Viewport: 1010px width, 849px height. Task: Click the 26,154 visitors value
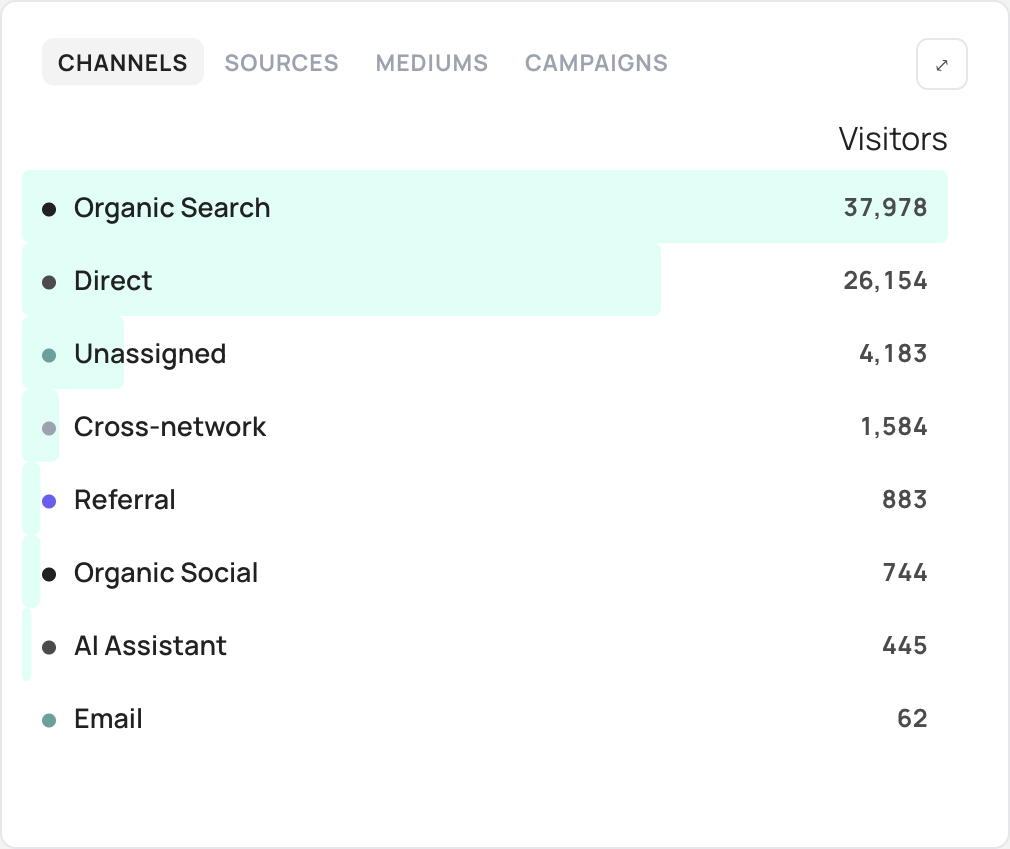tap(885, 280)
